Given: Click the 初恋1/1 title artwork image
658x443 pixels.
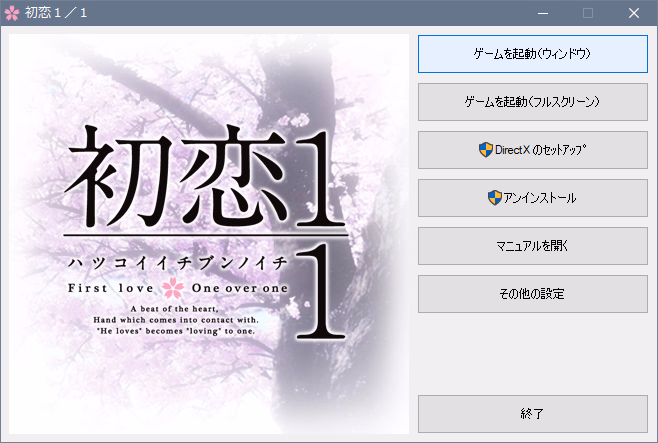Looking at the screenshot, I should 209,234.
